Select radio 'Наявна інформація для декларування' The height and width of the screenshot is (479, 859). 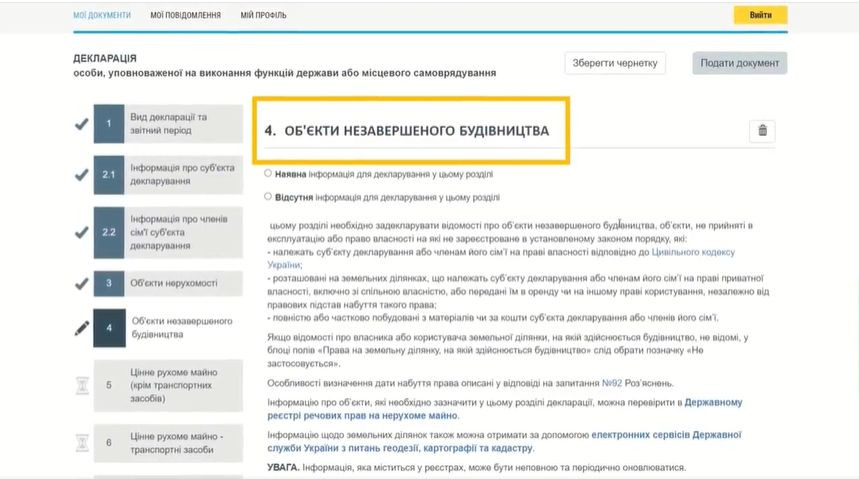(x=268, y=173)
